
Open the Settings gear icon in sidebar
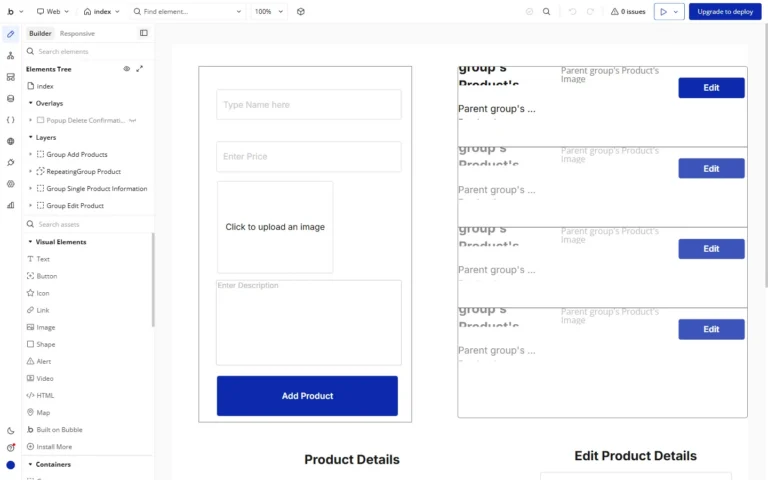point(10,184)
